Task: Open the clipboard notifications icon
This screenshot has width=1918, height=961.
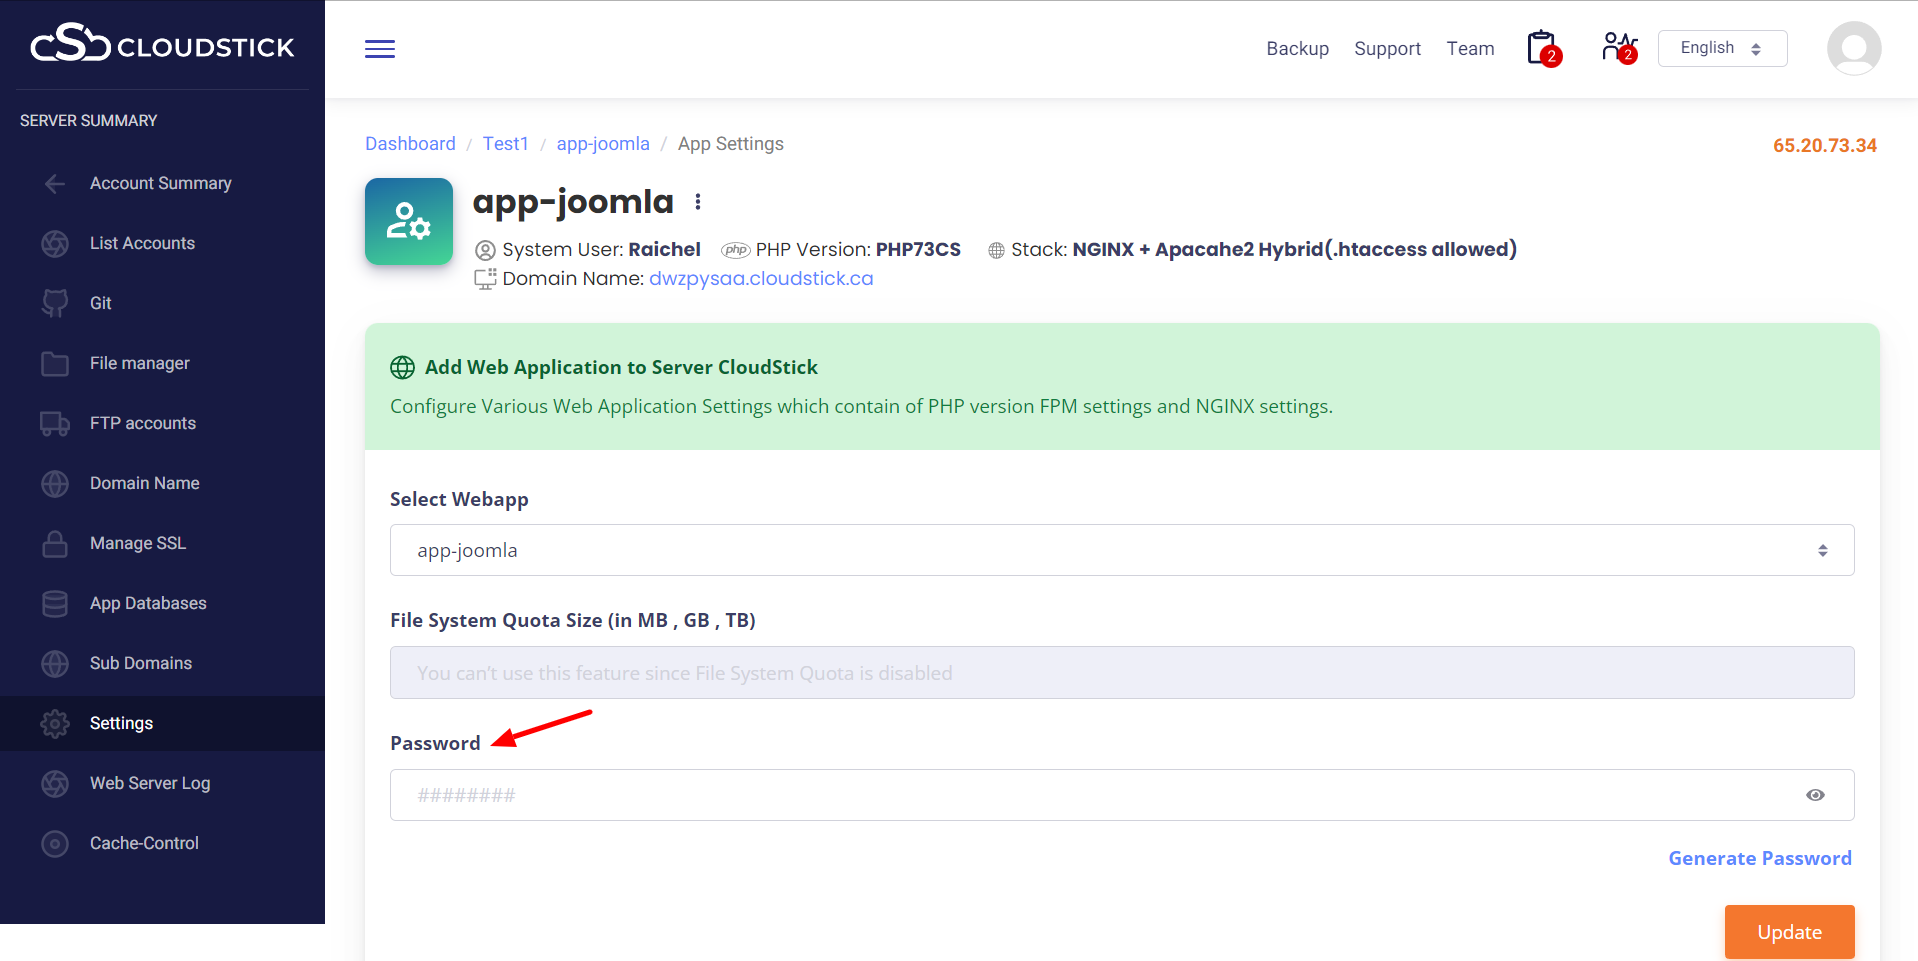Action: (1543, 48)
